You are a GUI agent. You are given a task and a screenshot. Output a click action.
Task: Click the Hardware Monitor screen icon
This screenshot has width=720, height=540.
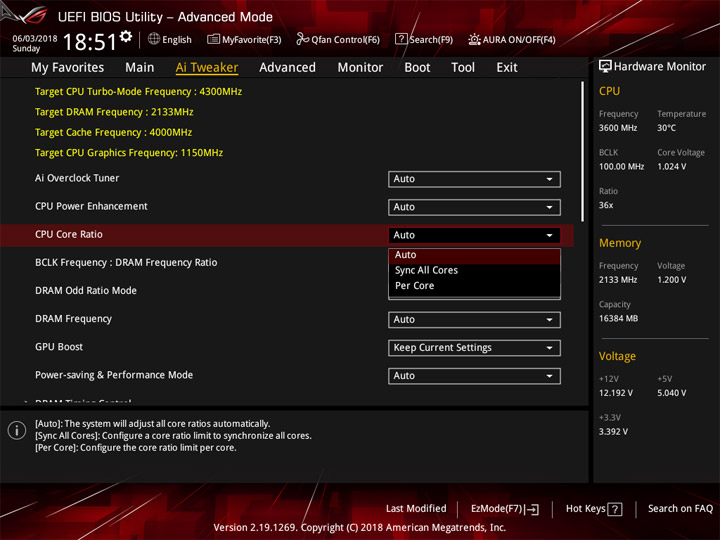click(x=605, y=67)
